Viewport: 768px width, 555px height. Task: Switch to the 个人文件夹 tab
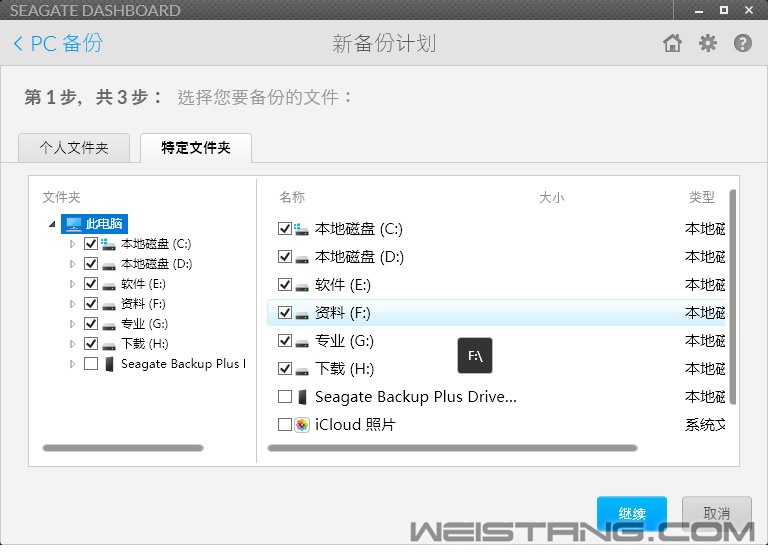tap(74, 147)
